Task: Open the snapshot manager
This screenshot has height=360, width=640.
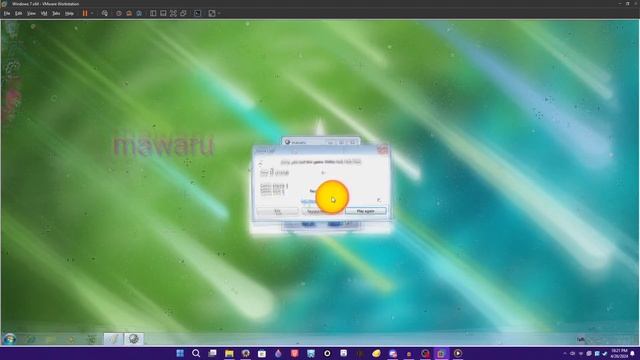Action: 139,13
